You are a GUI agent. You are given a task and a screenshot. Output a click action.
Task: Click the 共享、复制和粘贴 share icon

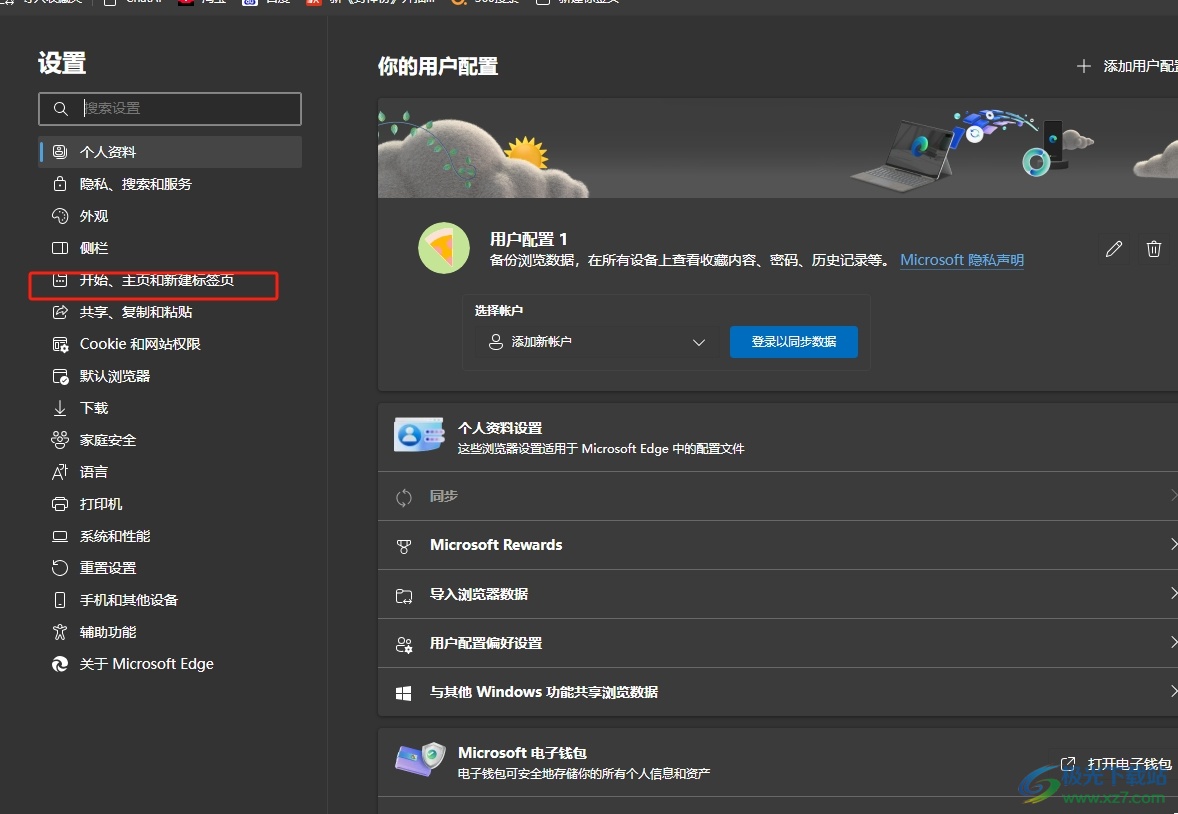click(60, 312)
